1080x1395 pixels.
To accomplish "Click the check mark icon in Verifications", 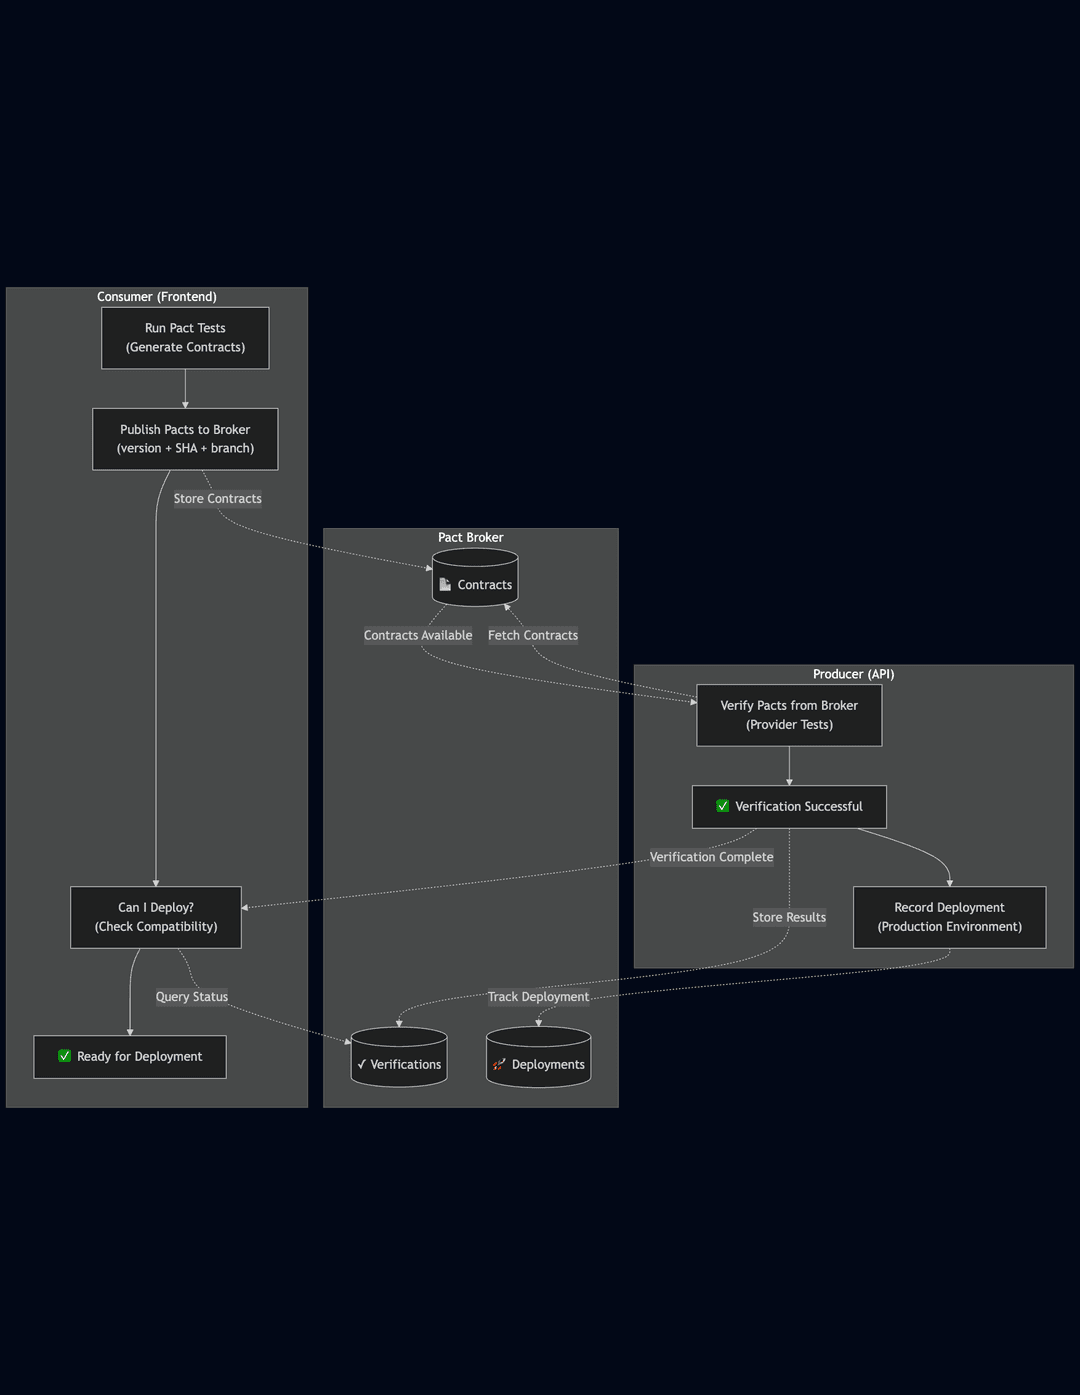I will (x=362, y=1064).
